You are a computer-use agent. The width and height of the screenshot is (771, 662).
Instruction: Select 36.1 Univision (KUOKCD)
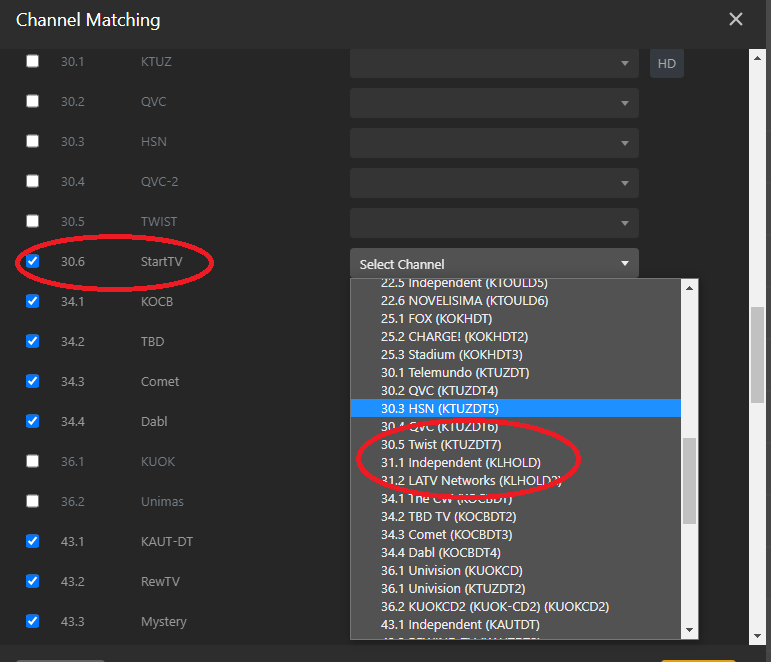[x=515, y=571]
